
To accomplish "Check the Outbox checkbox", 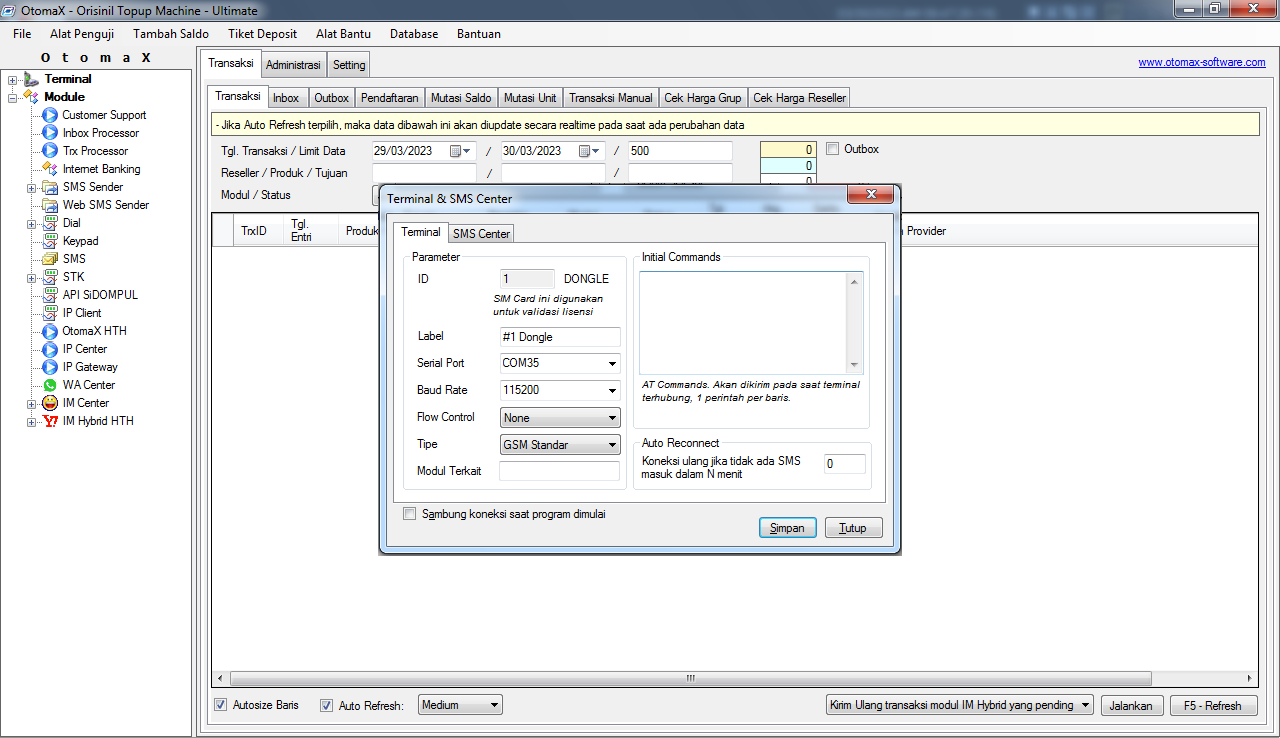I will point(833,149).
